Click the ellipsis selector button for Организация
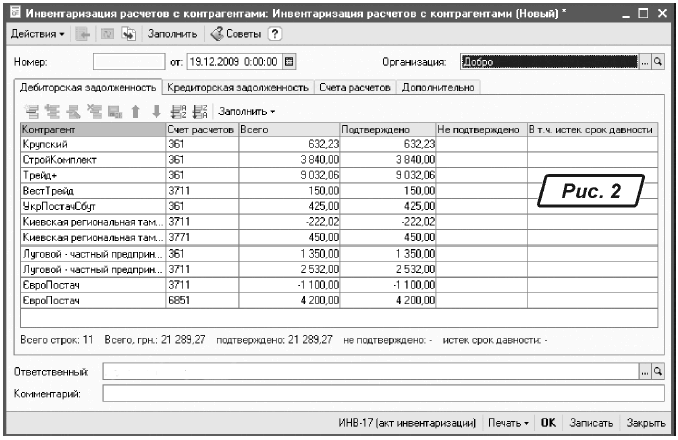This screenshot has height=440, width=678. click(644, 62)
